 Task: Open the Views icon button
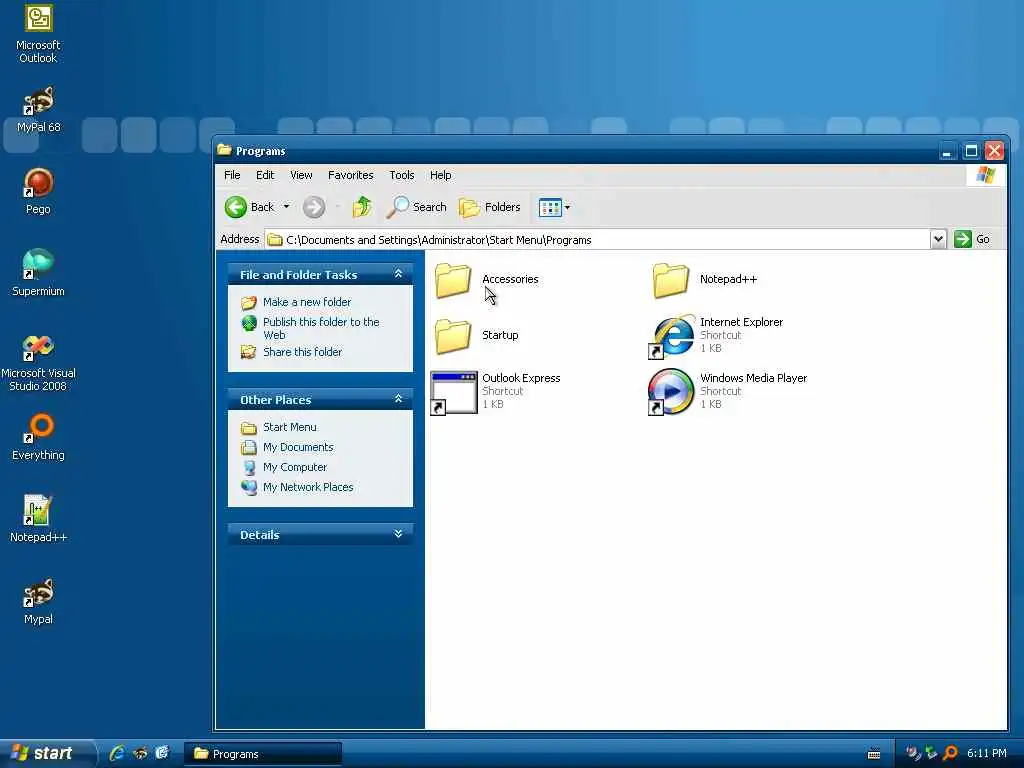(x=550, y=207)
